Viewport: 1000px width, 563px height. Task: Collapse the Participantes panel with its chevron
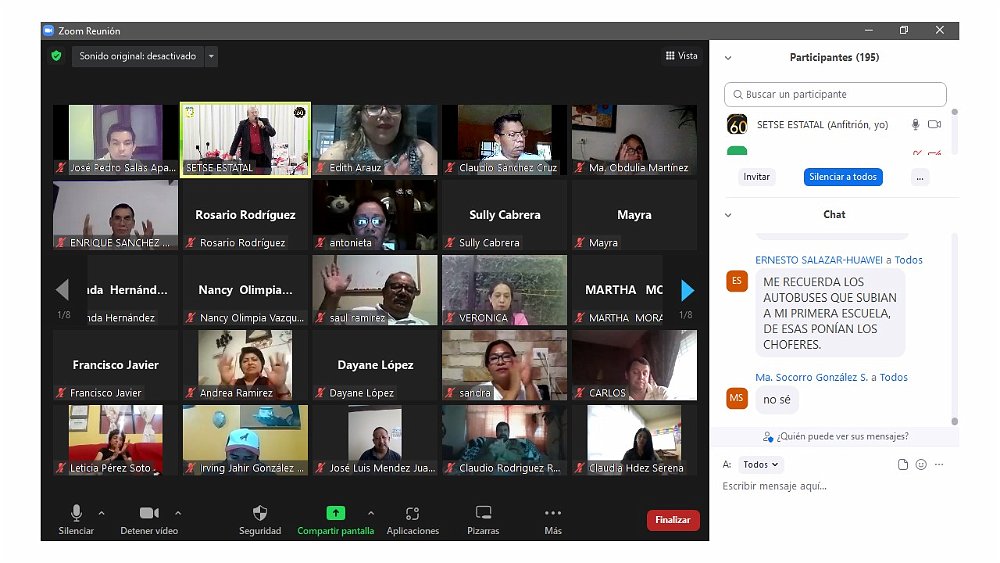pos(728,58)
